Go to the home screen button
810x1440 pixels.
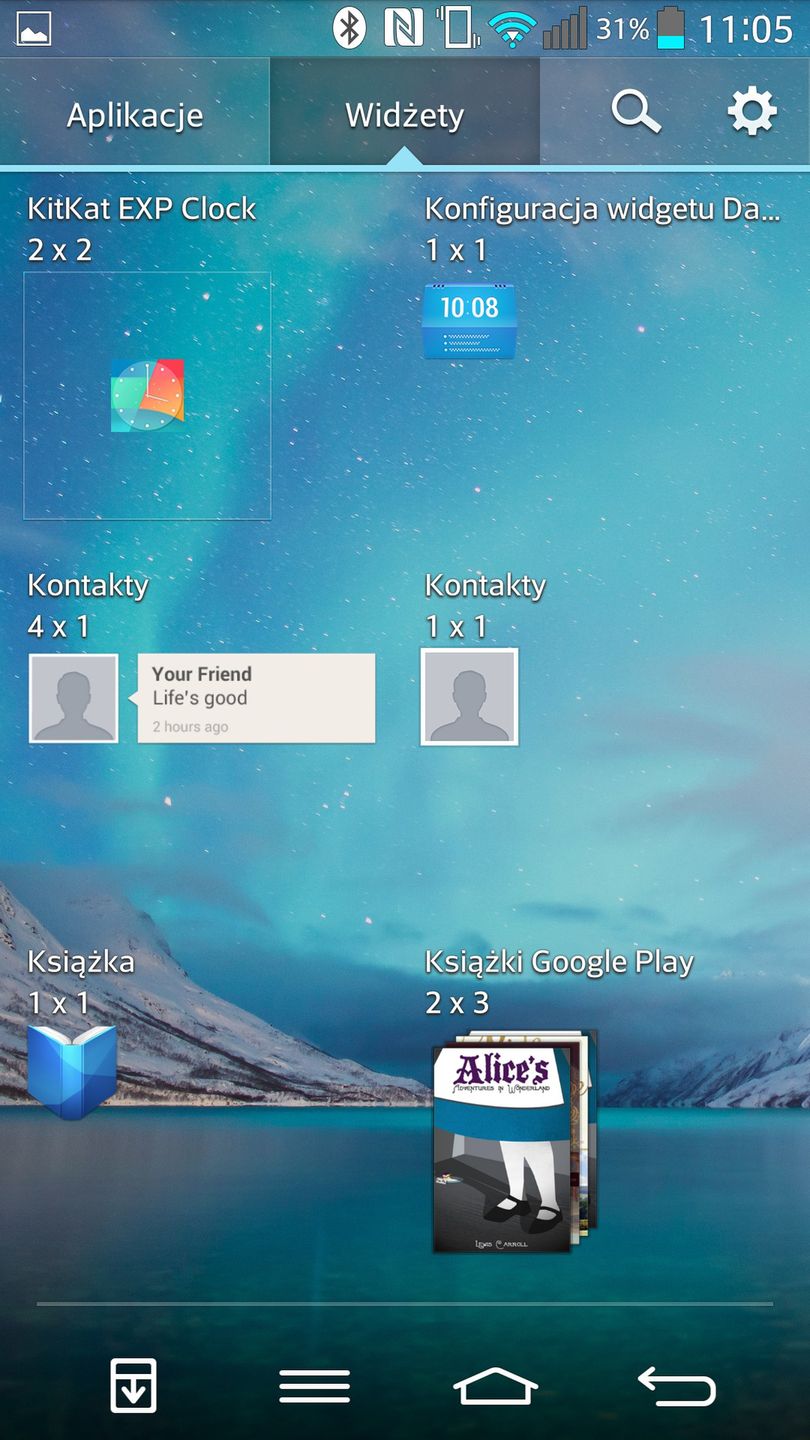point(496,1387)
